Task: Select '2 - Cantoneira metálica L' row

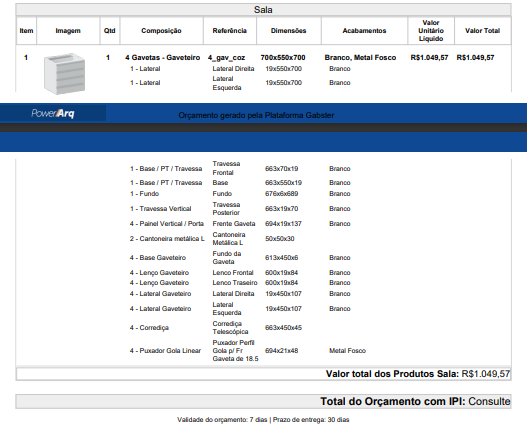Action: coord(167,239)
